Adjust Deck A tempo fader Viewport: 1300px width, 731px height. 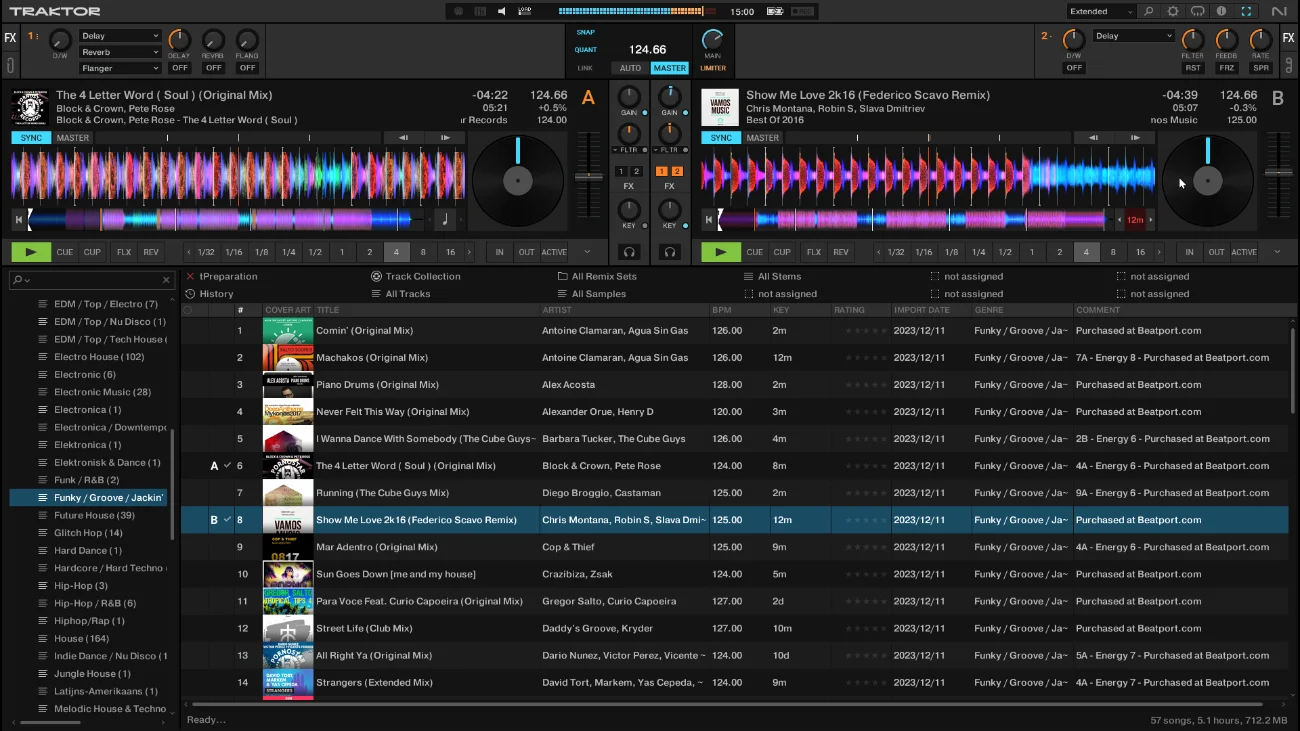588,176
